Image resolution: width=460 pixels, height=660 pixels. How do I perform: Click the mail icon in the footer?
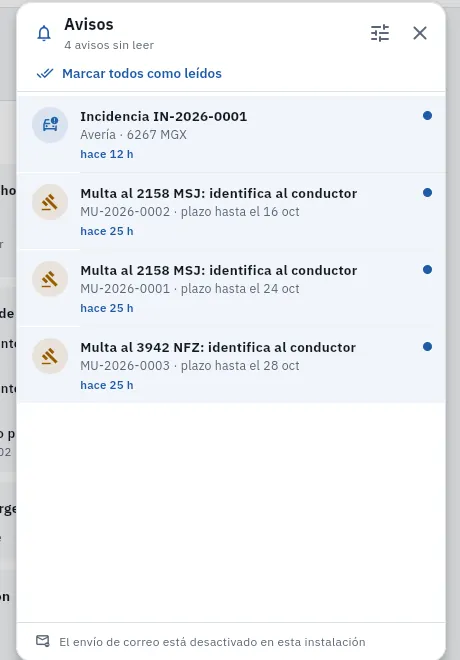tap(43, 641)
